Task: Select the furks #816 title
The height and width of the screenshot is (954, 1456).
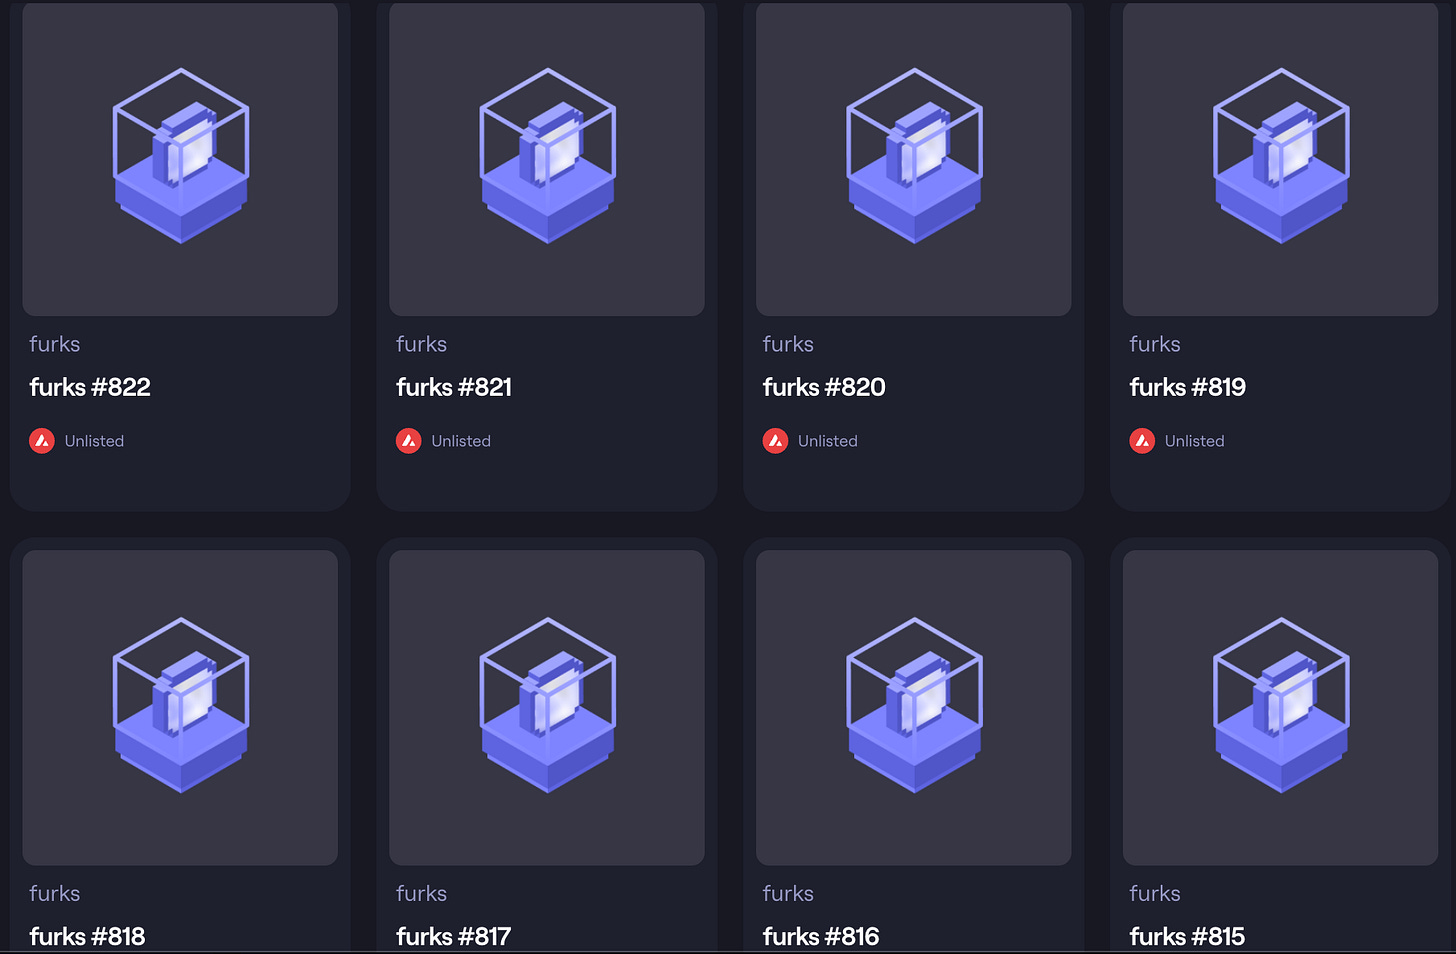Action: [821, 936]
